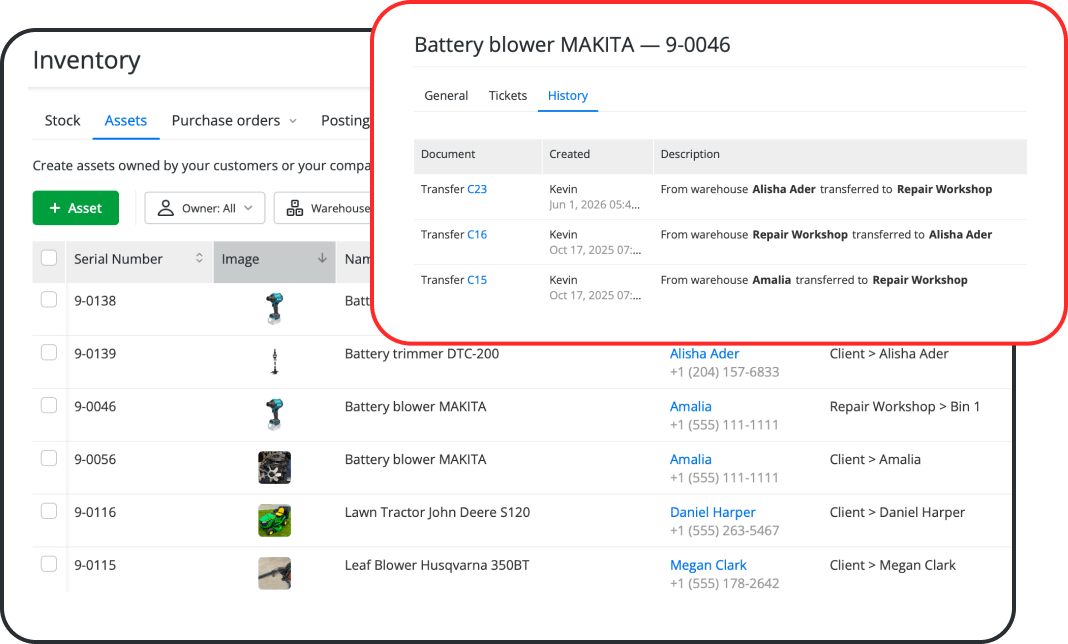Open Daniel Harper owner link

point(712,512)
